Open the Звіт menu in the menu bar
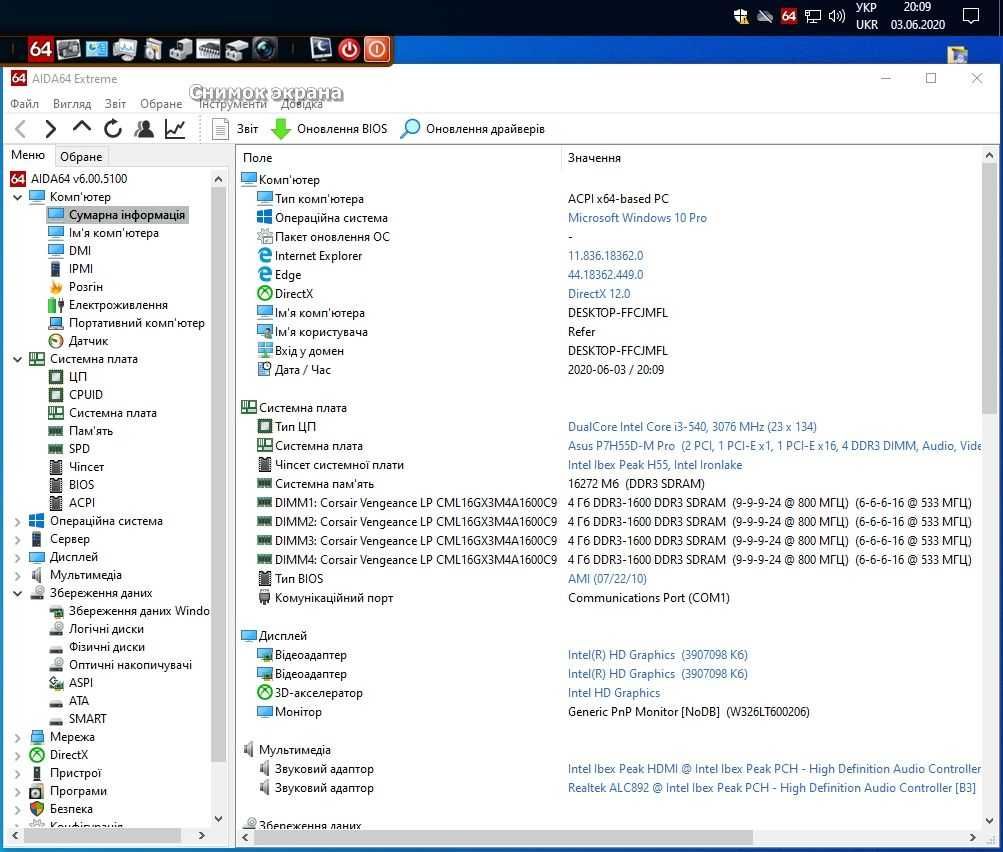The width and height of the screenshot is (1003, 852). 115,104
